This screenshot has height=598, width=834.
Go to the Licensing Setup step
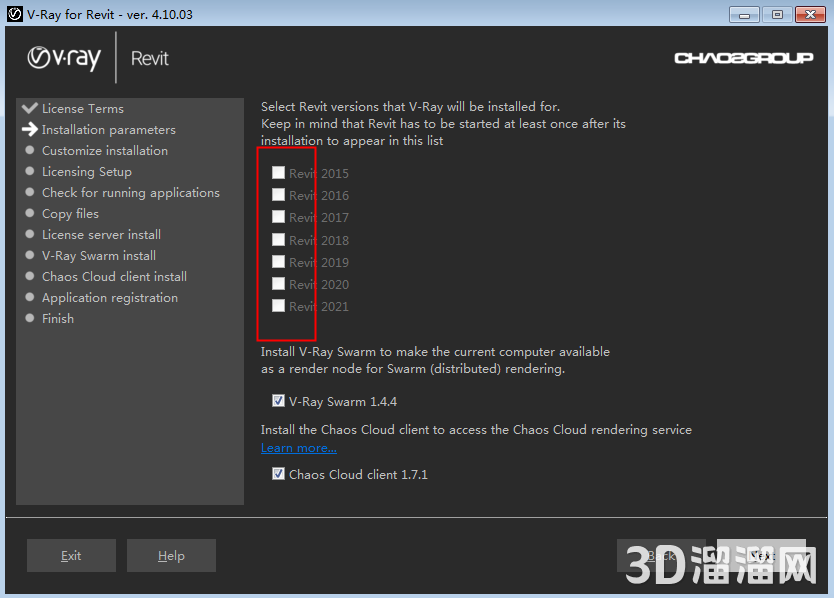(87, 171)
